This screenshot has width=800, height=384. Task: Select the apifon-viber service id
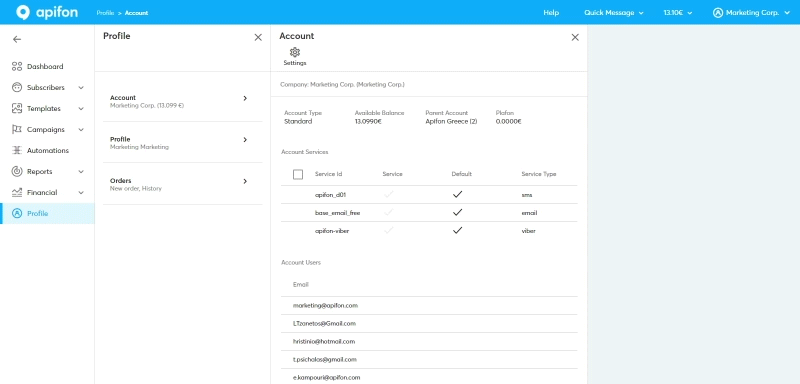point(332,231)
